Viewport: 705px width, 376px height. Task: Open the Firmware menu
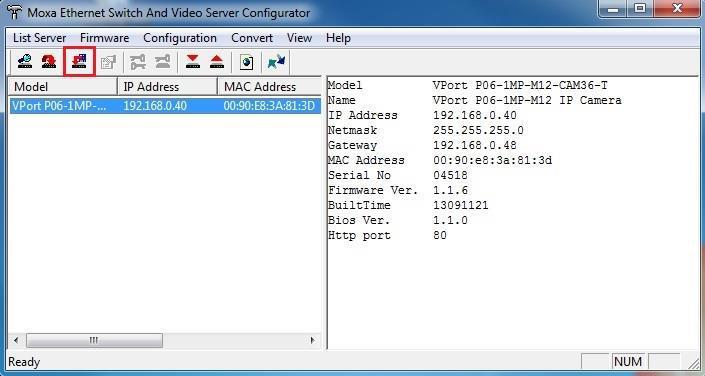click(x=104, y=38)
